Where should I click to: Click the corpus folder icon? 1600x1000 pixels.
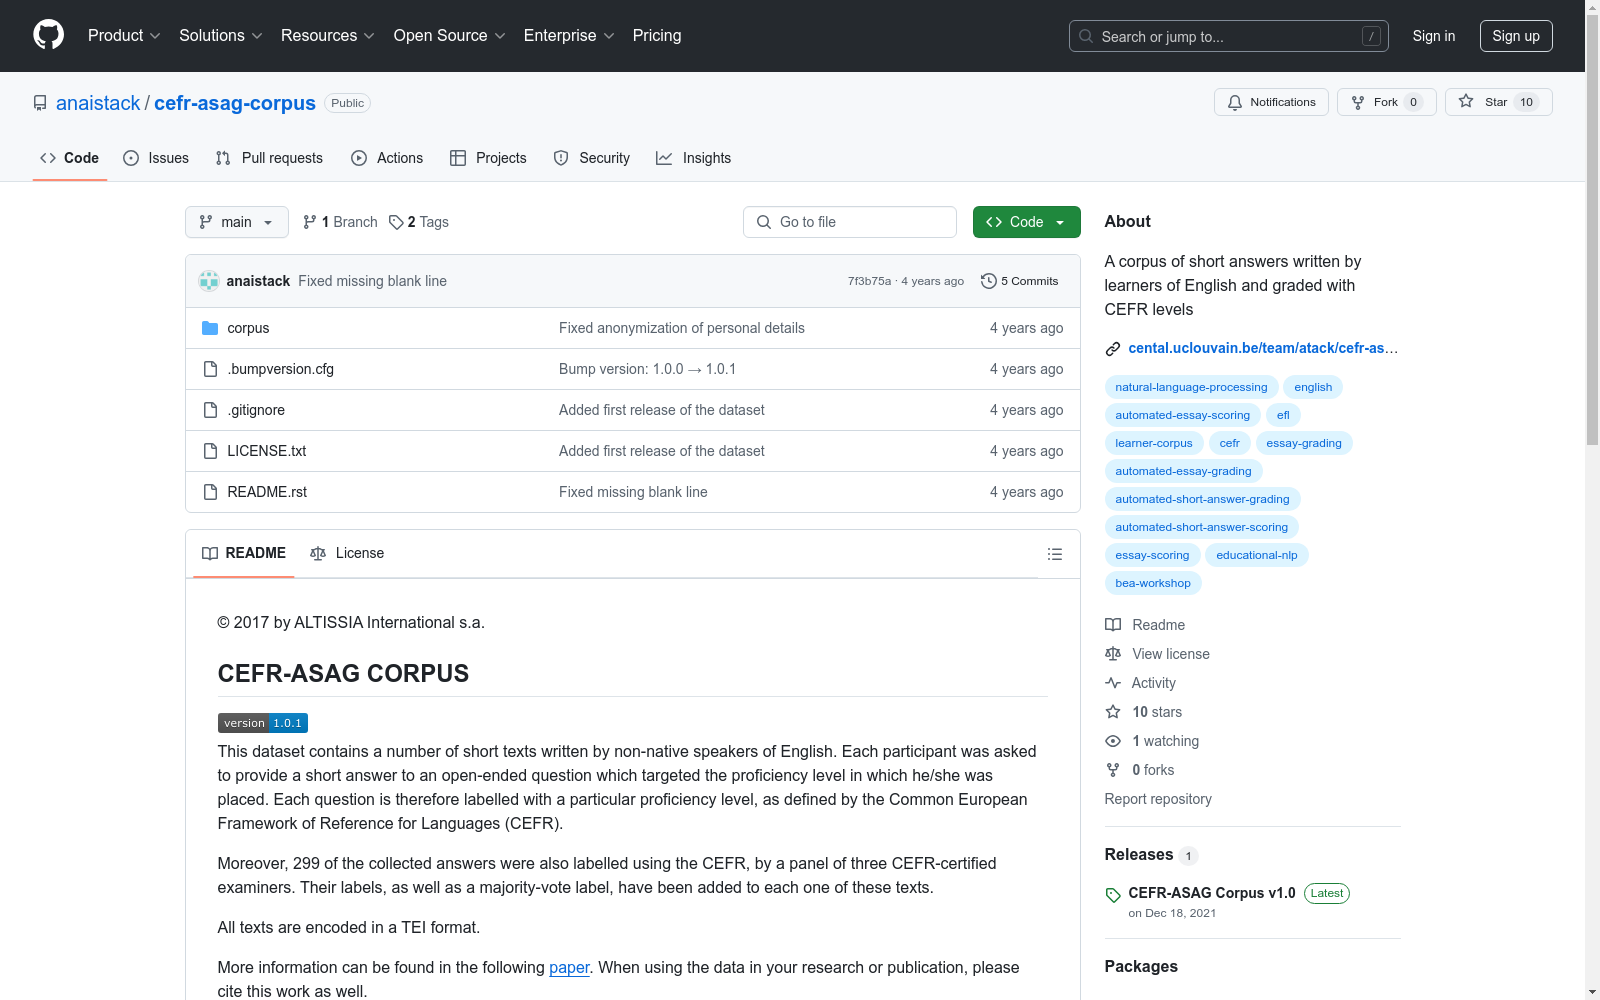tap(210, 328)
